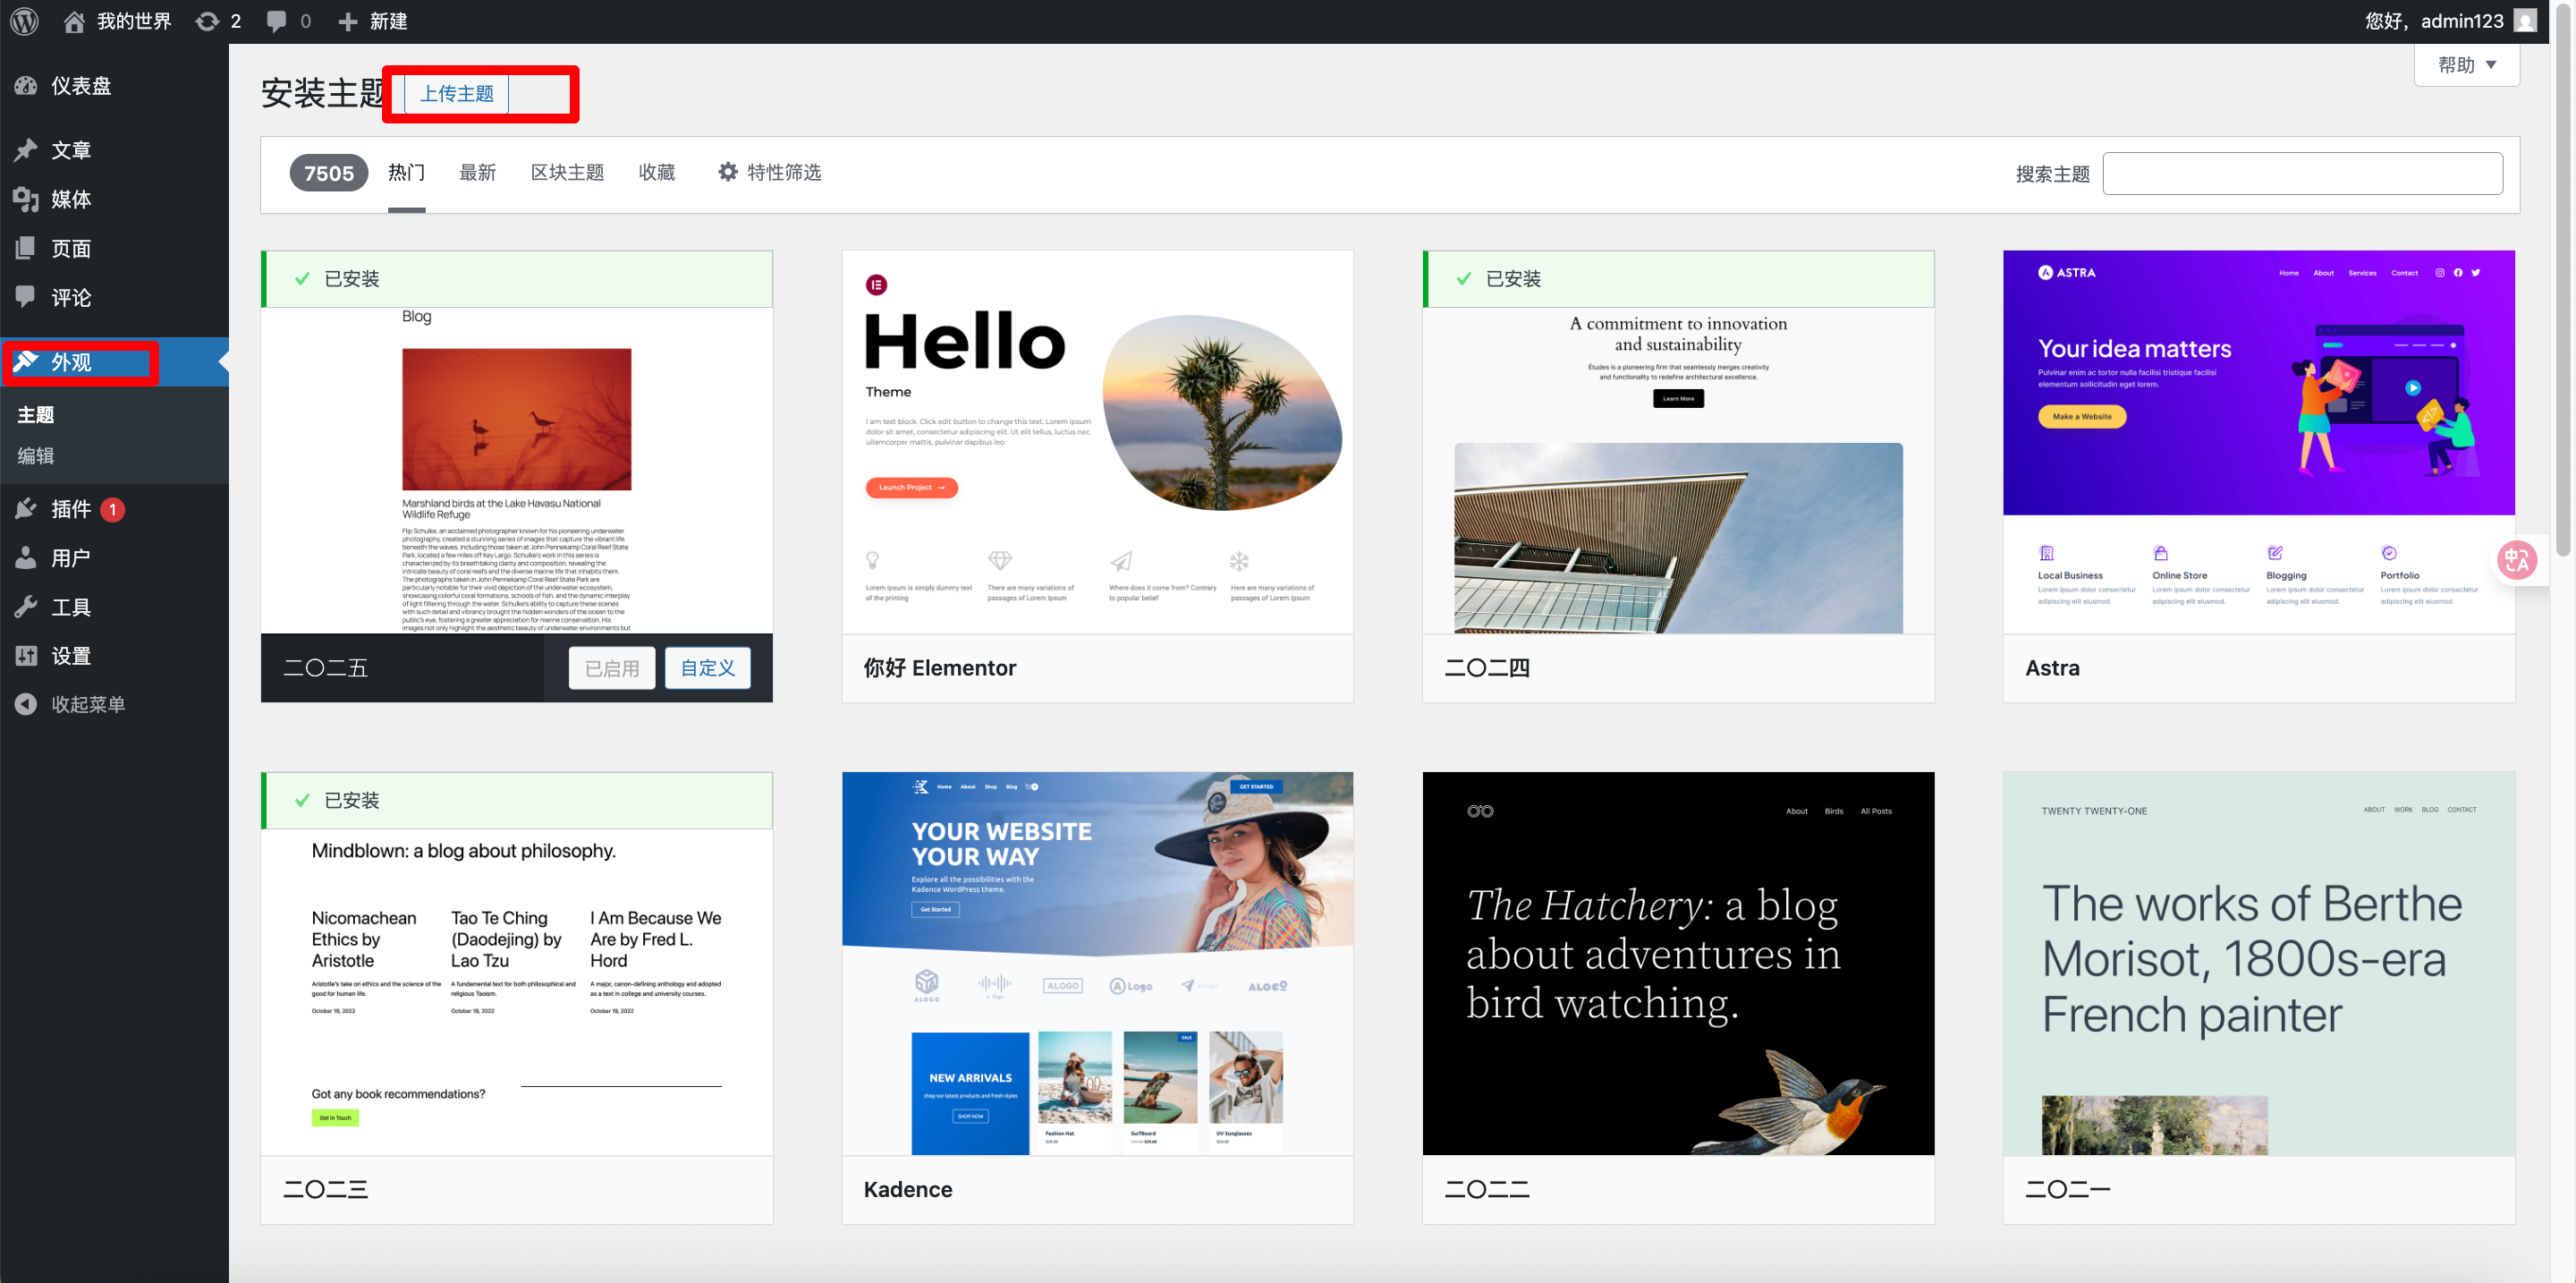Open 工具 tools wrench menu item
The height and width of the screenshot is (1283, 2576).
(x=70, y=607)
